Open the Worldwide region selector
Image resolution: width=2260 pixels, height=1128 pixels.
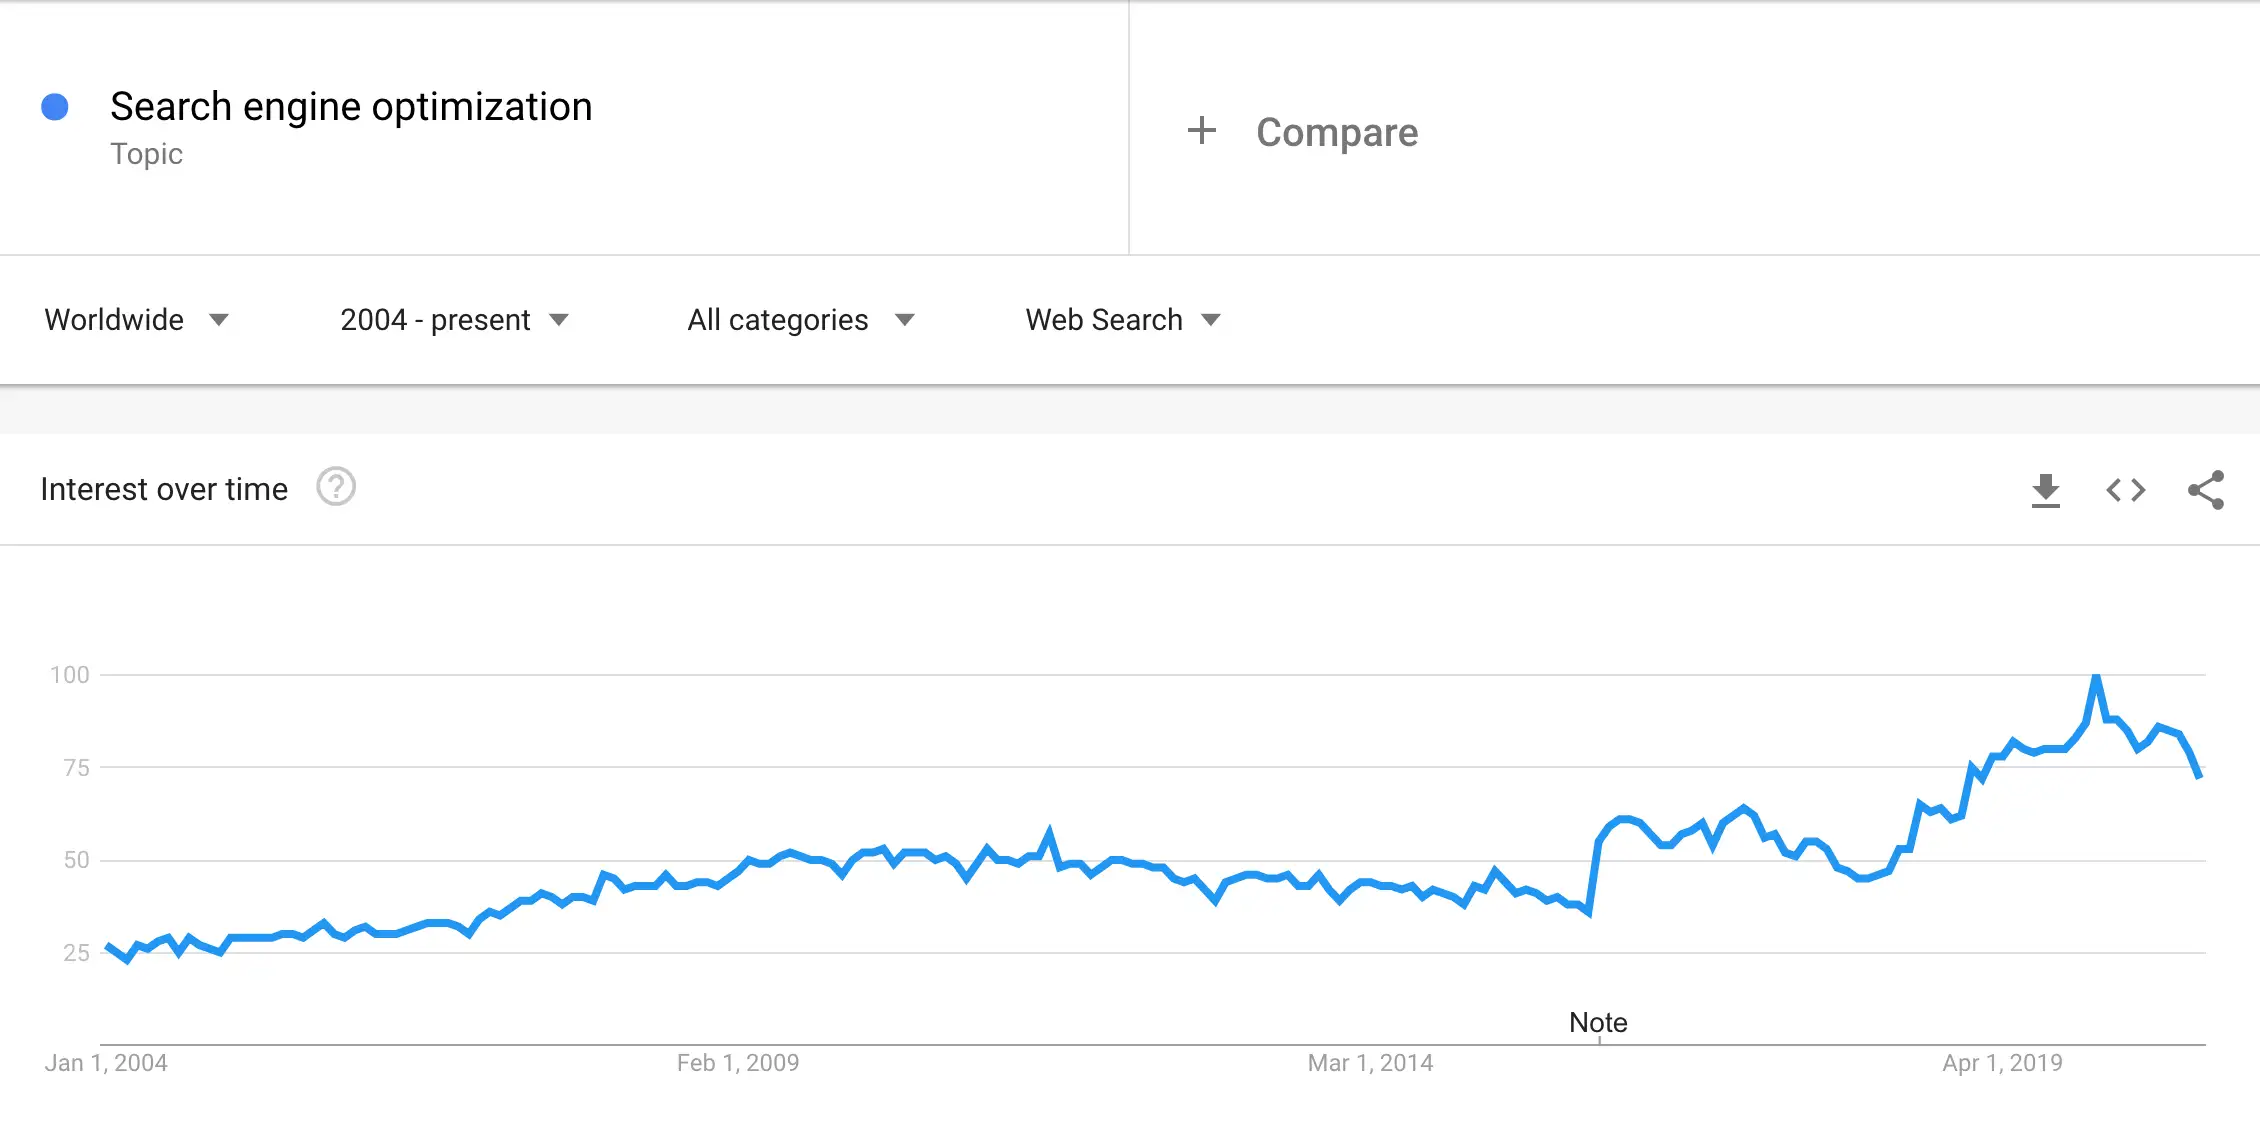pyautogui.click(x=113, y=320)
